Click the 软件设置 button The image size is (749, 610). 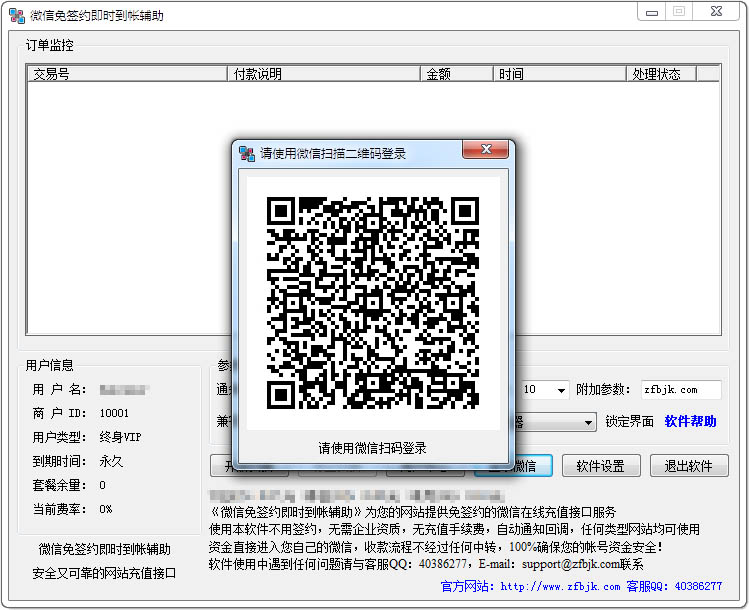point(601,466)
